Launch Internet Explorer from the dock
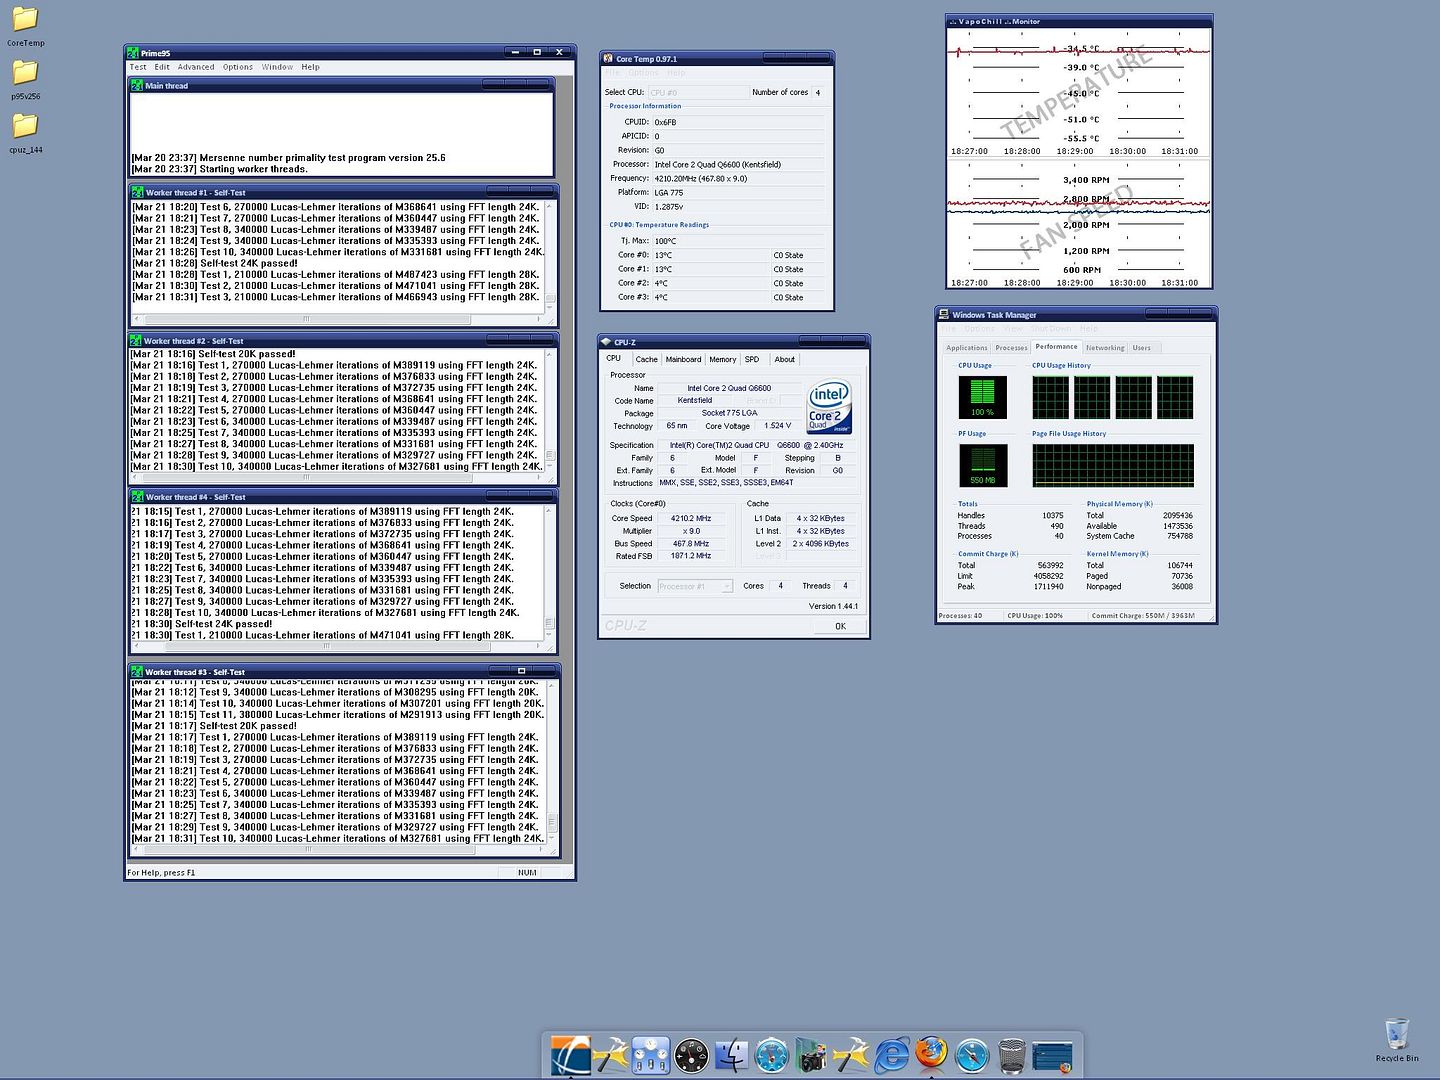The height and width of the screenshot is (1080, 1440). 892,1055
